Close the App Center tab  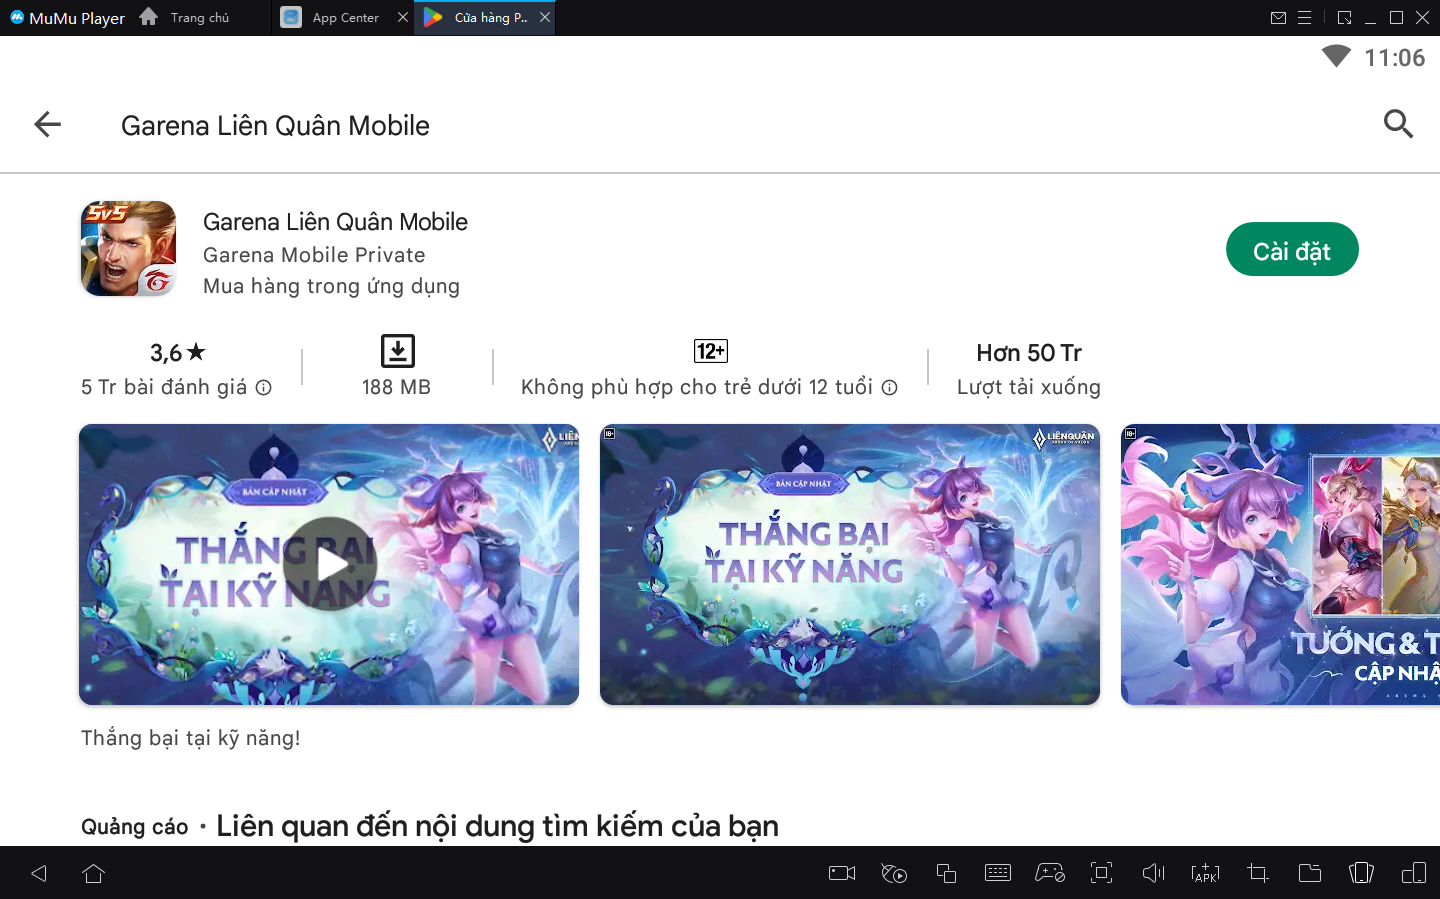tap(403, 18)
